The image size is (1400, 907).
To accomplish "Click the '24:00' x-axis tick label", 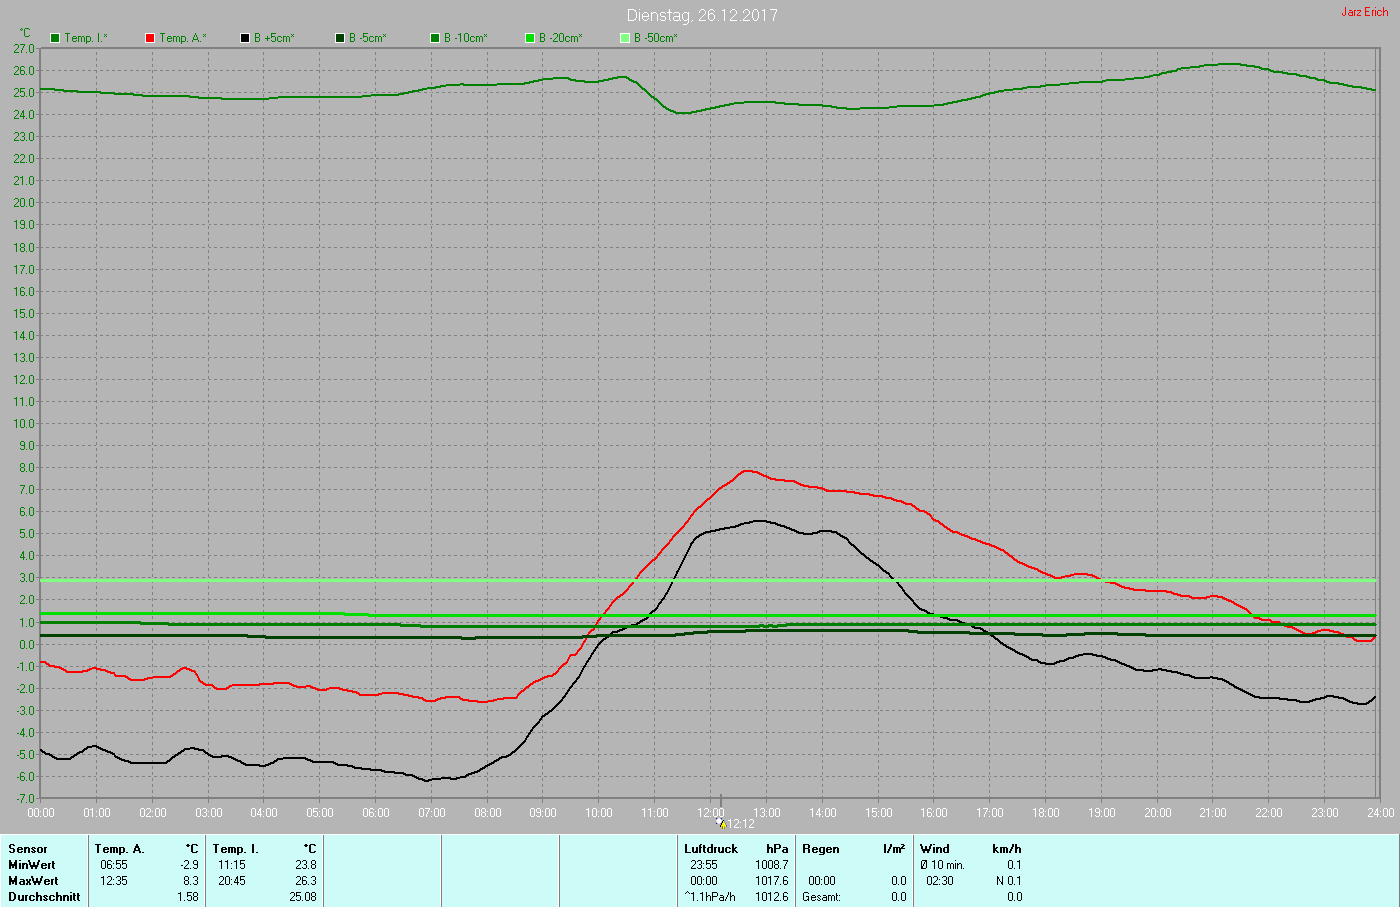I will point(1380,813).
